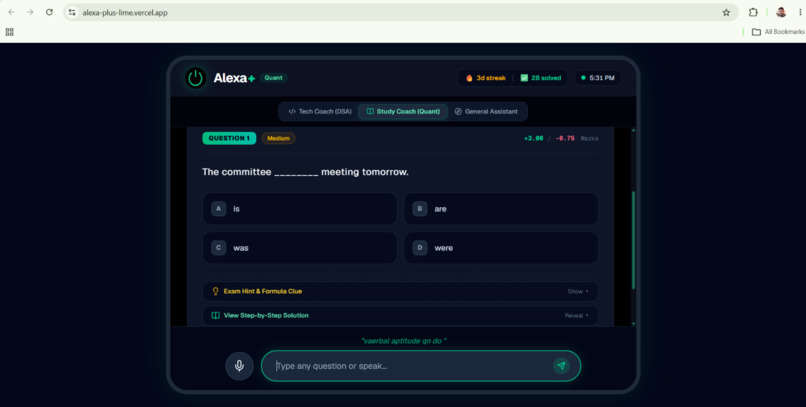Click the Alexa power button icon

[x=195, y=78]
